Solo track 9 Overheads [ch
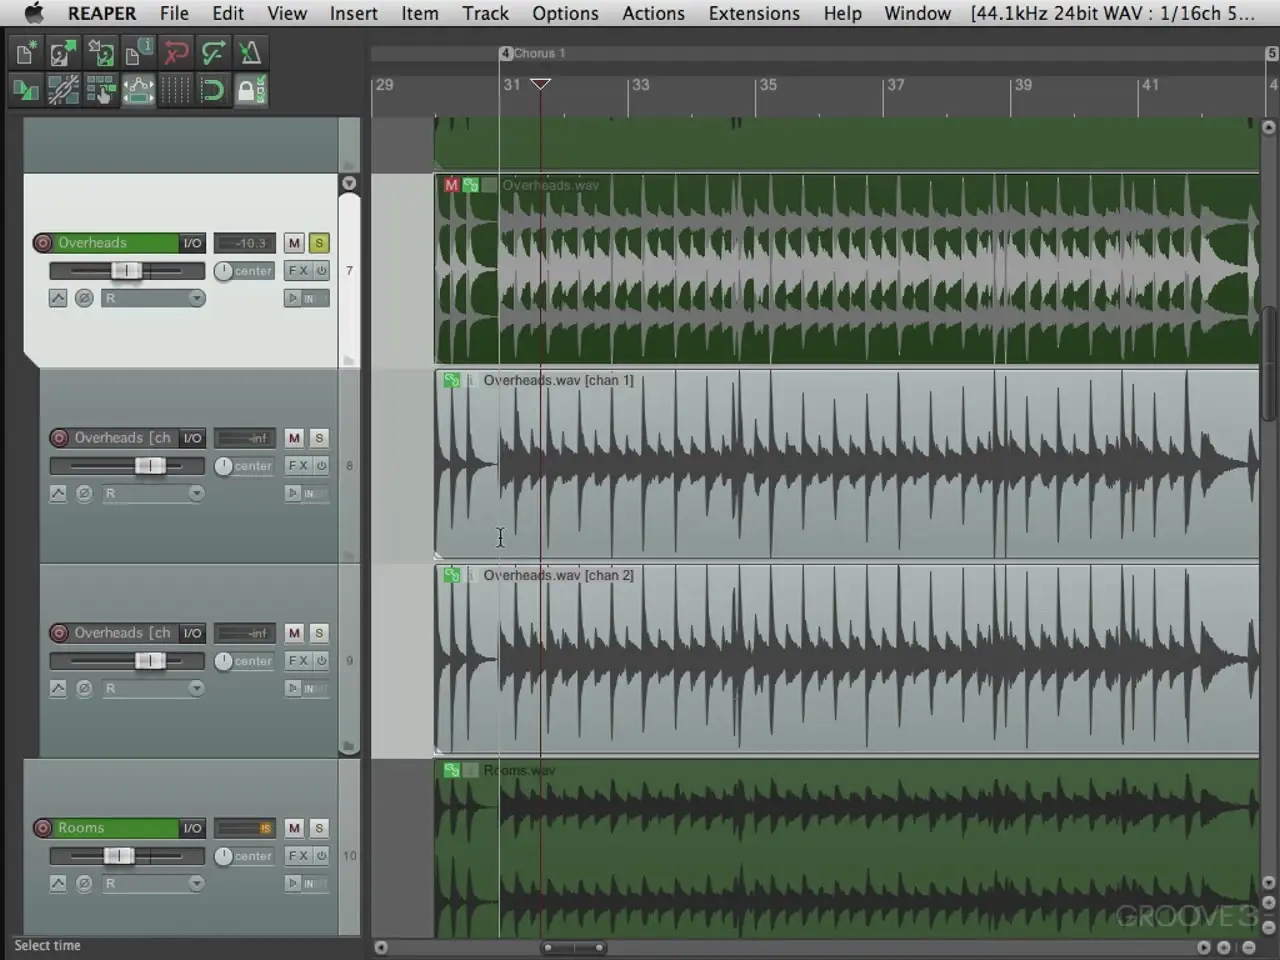This screenshot has height=960, width=1280. point(319,633)
